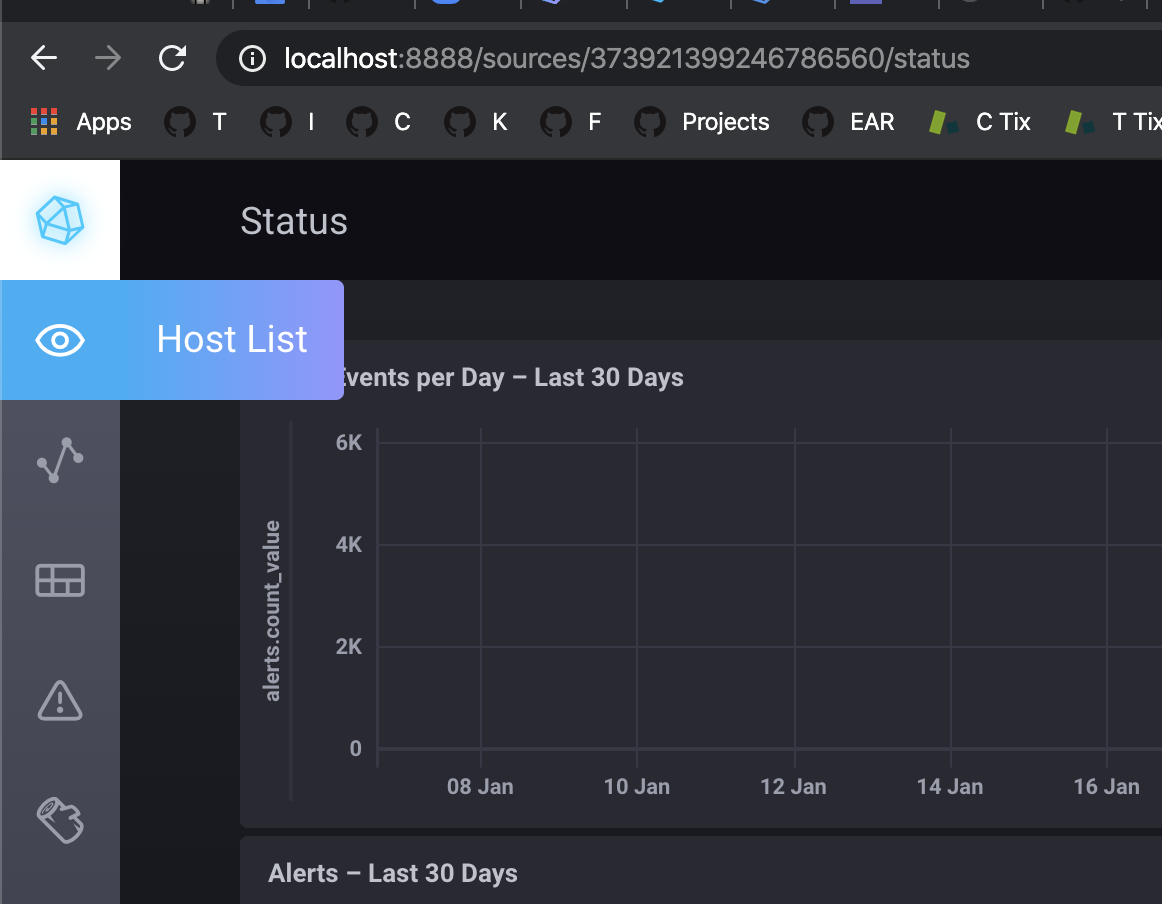Click the address bar URL
The width and height of the screenshot is (1162, 904).
click(625, 58)
